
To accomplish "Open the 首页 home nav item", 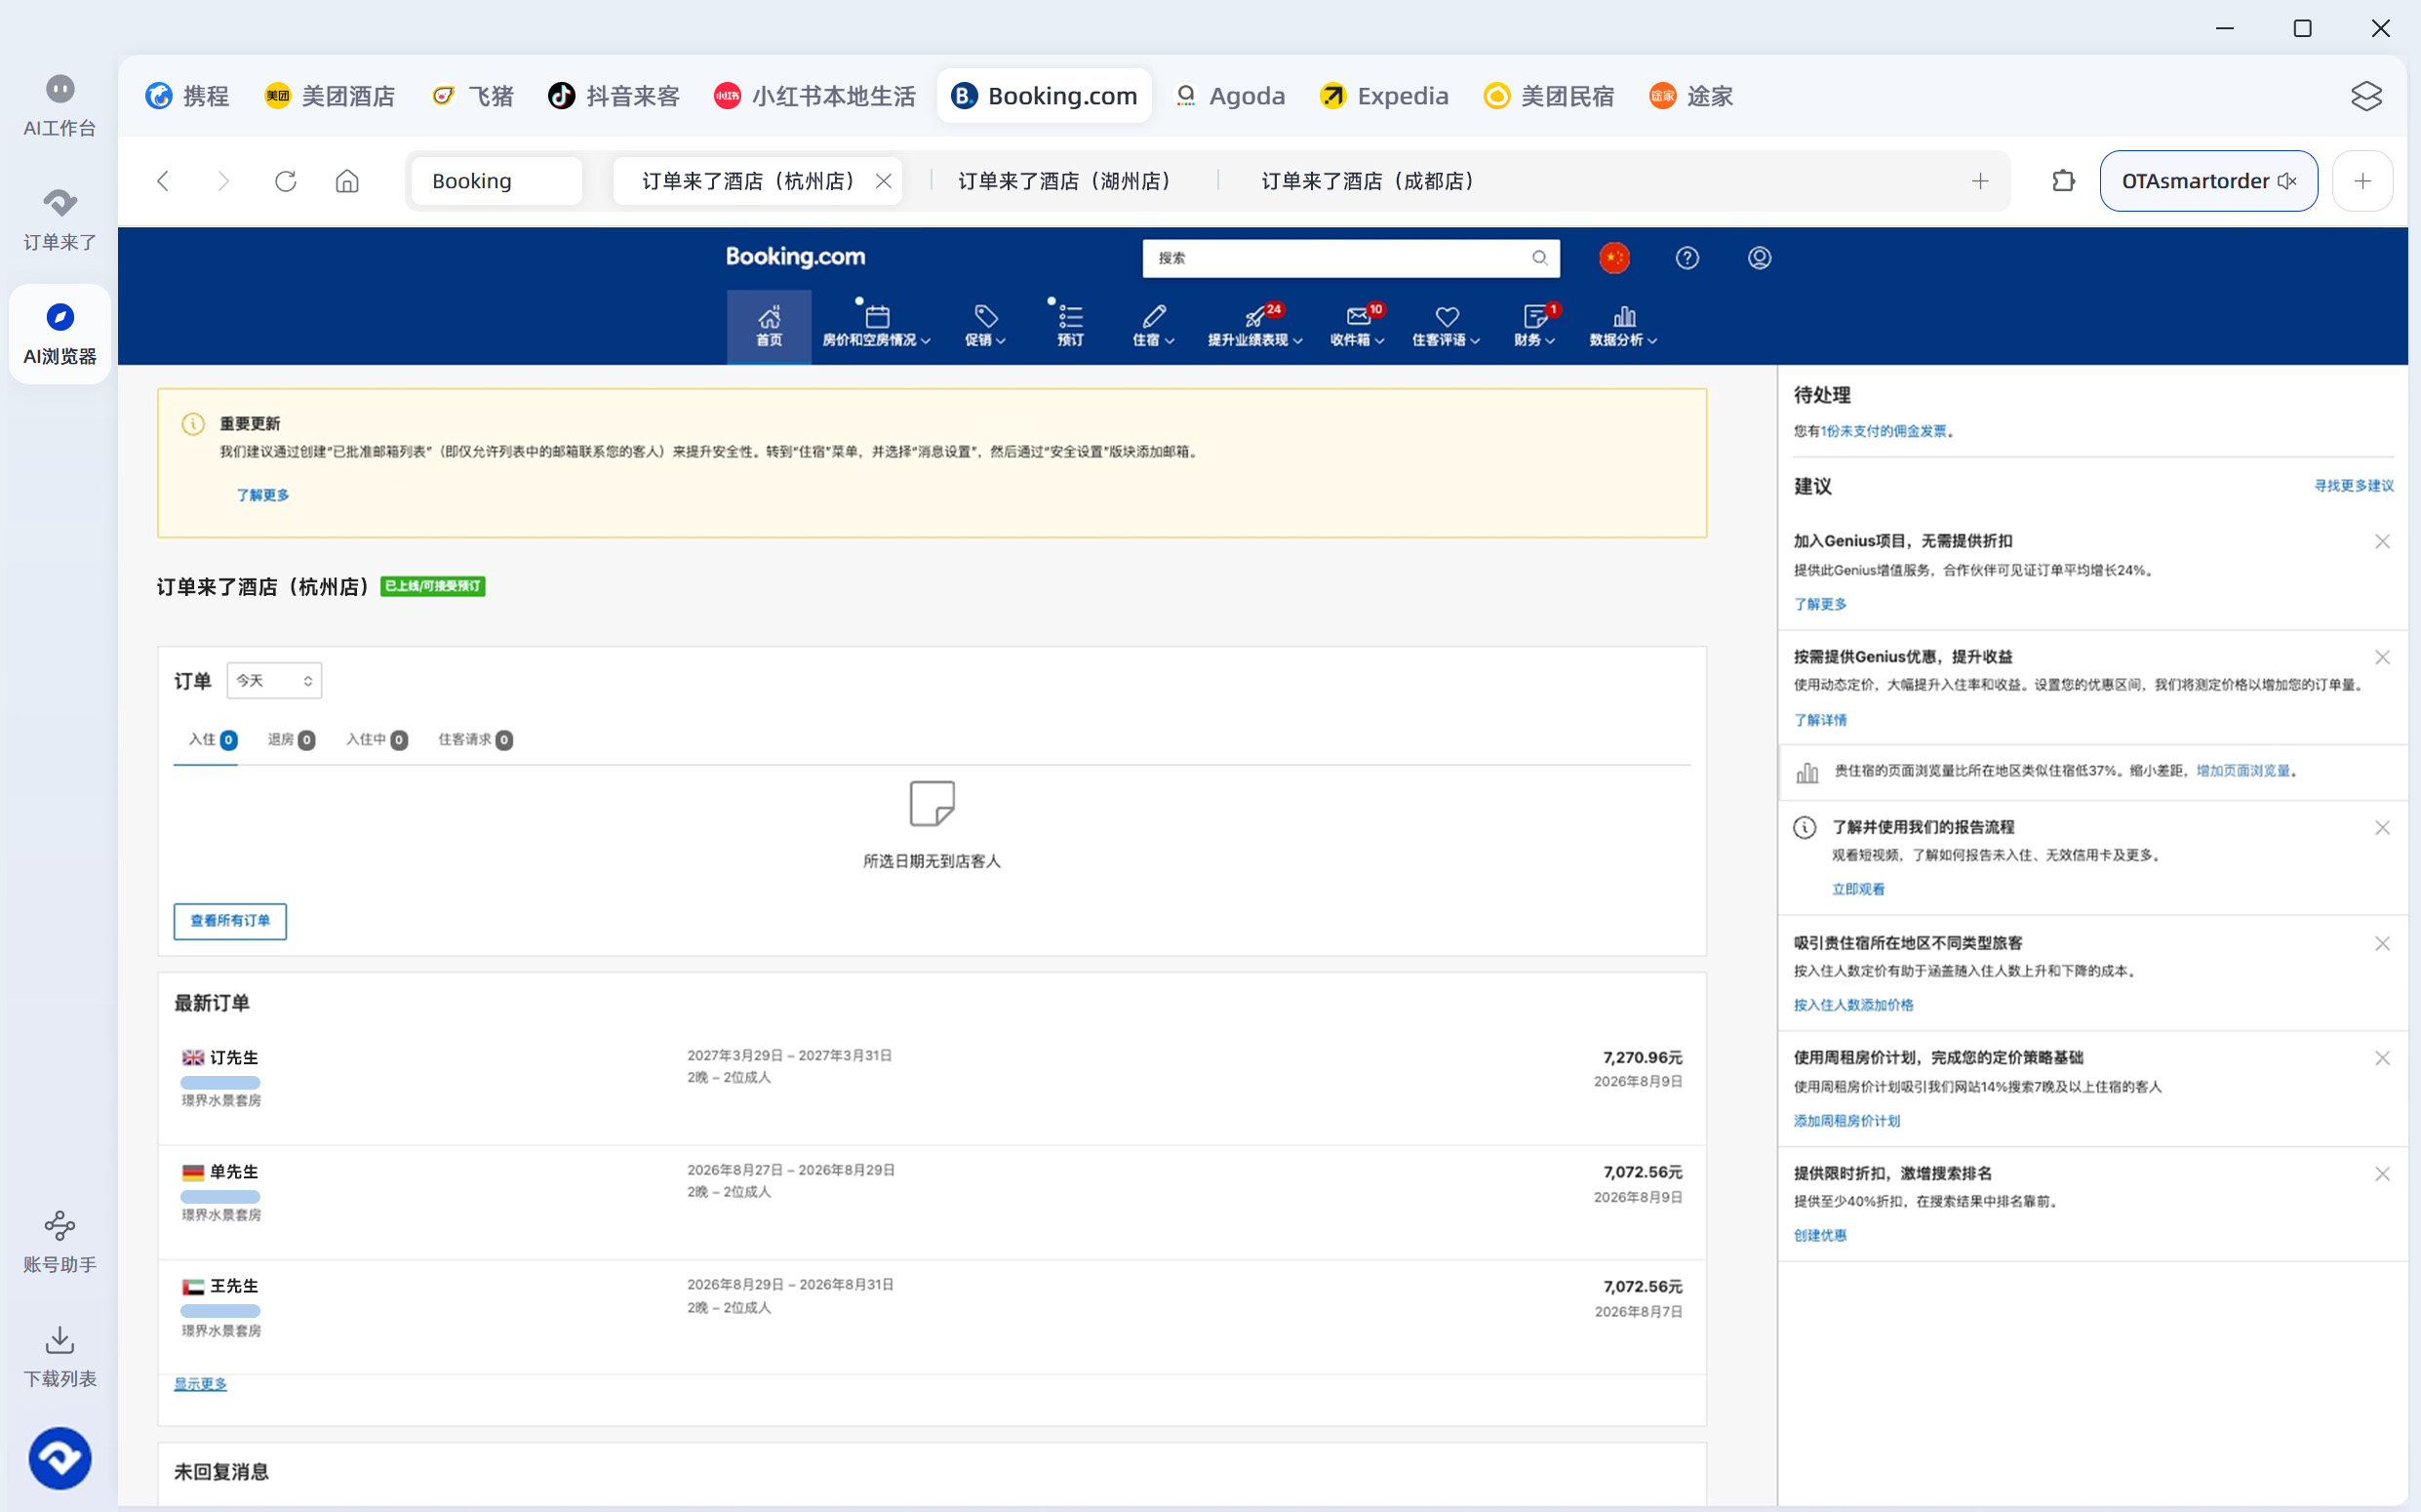I will pos(768,326).
